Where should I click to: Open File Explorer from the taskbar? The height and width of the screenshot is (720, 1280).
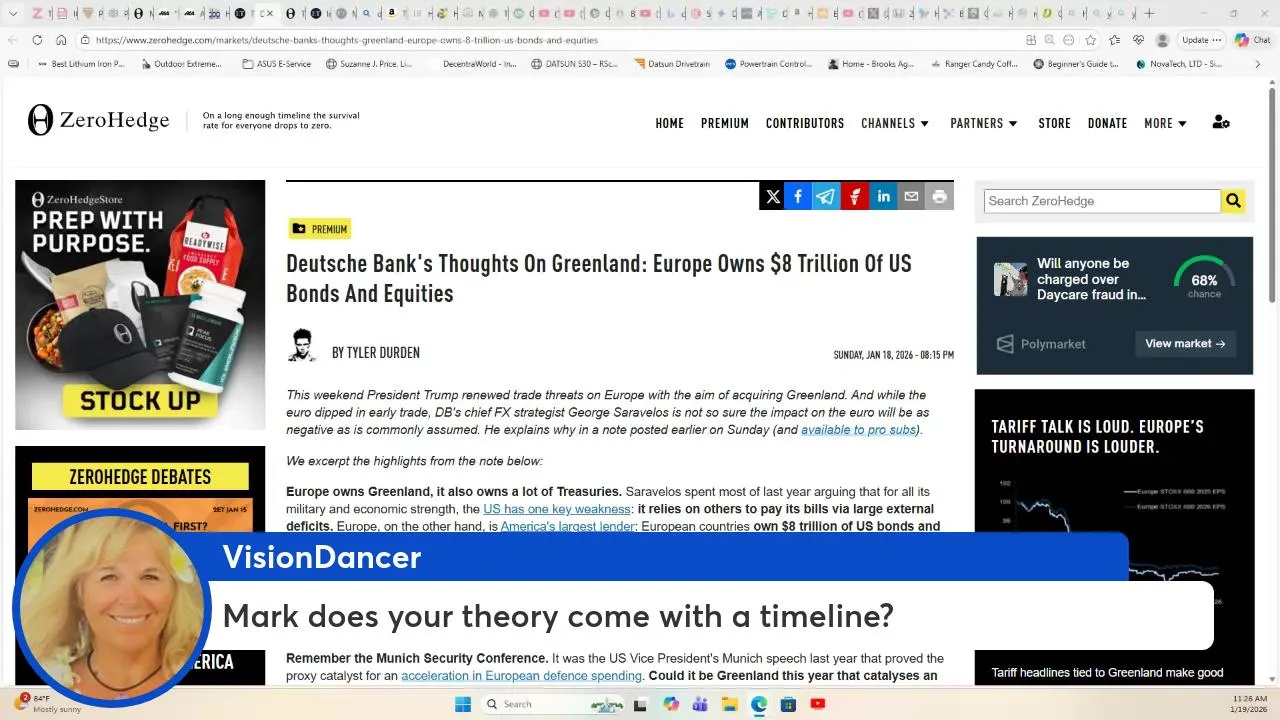click(729, 704)
